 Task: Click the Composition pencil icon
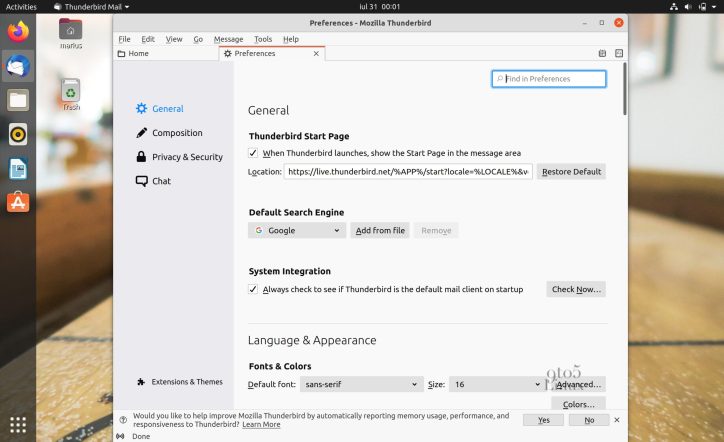[x=141, y=133]
